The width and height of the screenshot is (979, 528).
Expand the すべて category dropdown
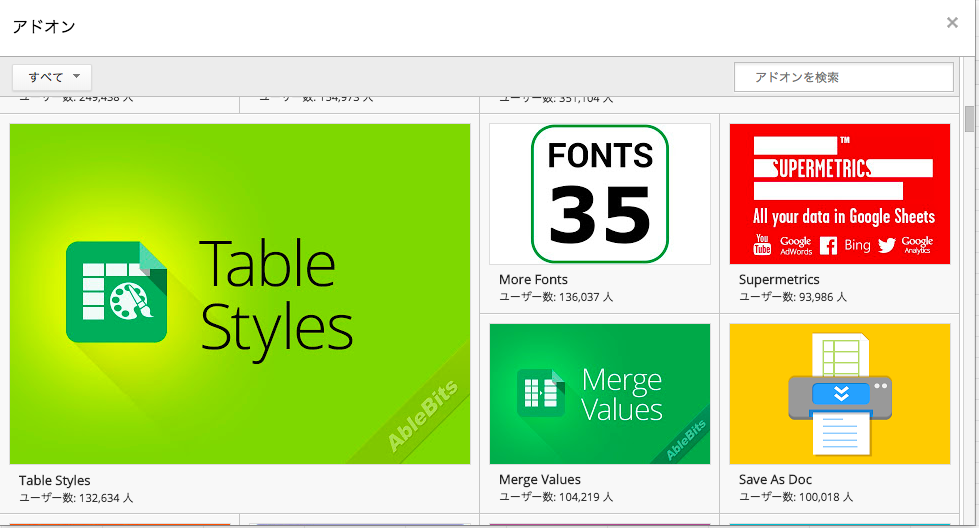[x=52, y=77]
